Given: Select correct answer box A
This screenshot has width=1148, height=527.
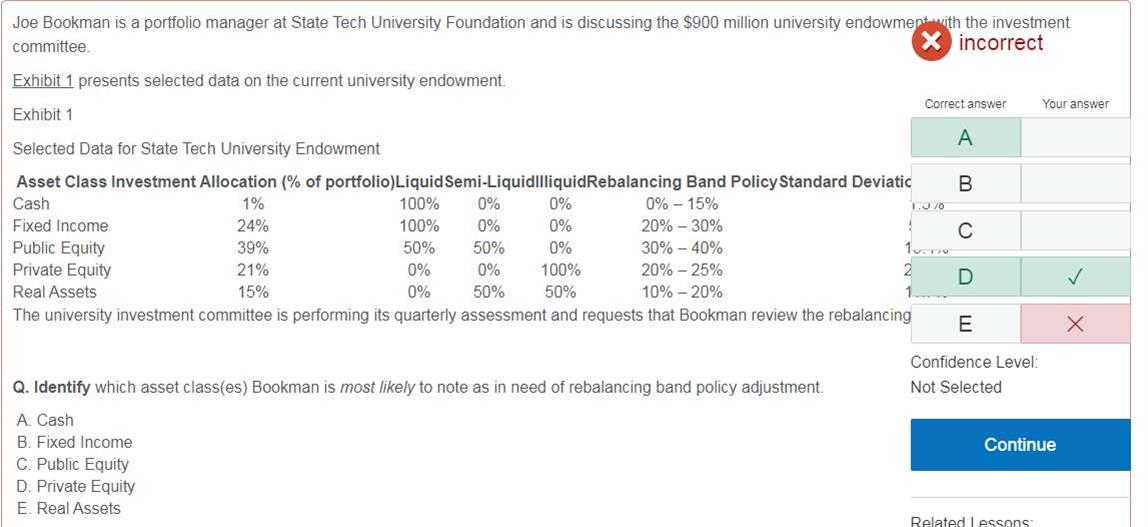Looking at the screenshot, I should pos(965,138).
